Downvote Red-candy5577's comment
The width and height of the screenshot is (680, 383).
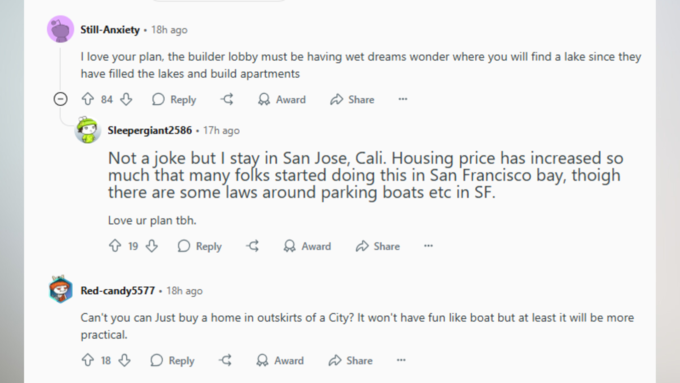tap(125, 360)
